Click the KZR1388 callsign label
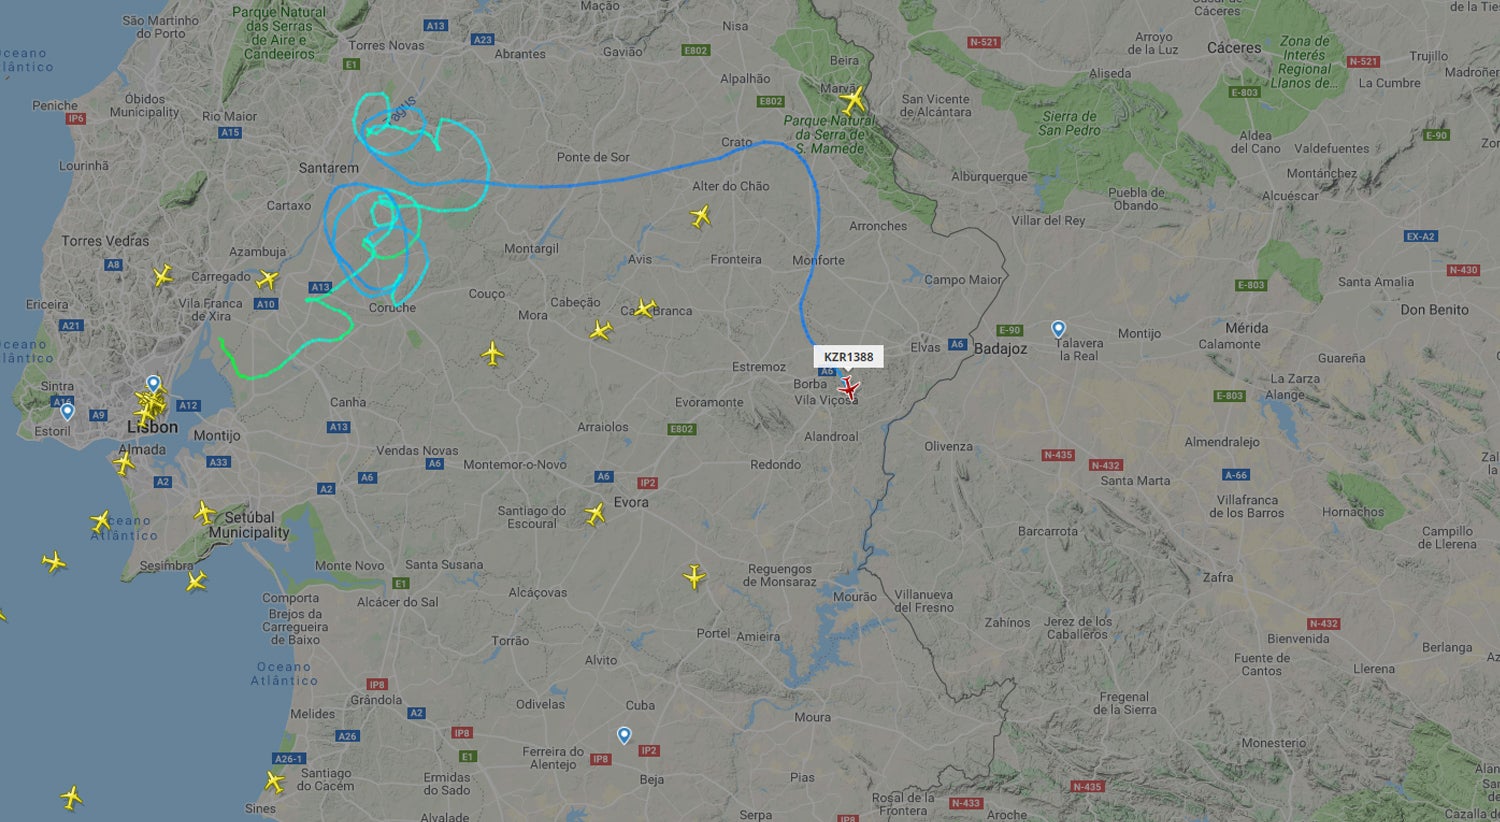The image size is (1500, 822). [848, 357]
